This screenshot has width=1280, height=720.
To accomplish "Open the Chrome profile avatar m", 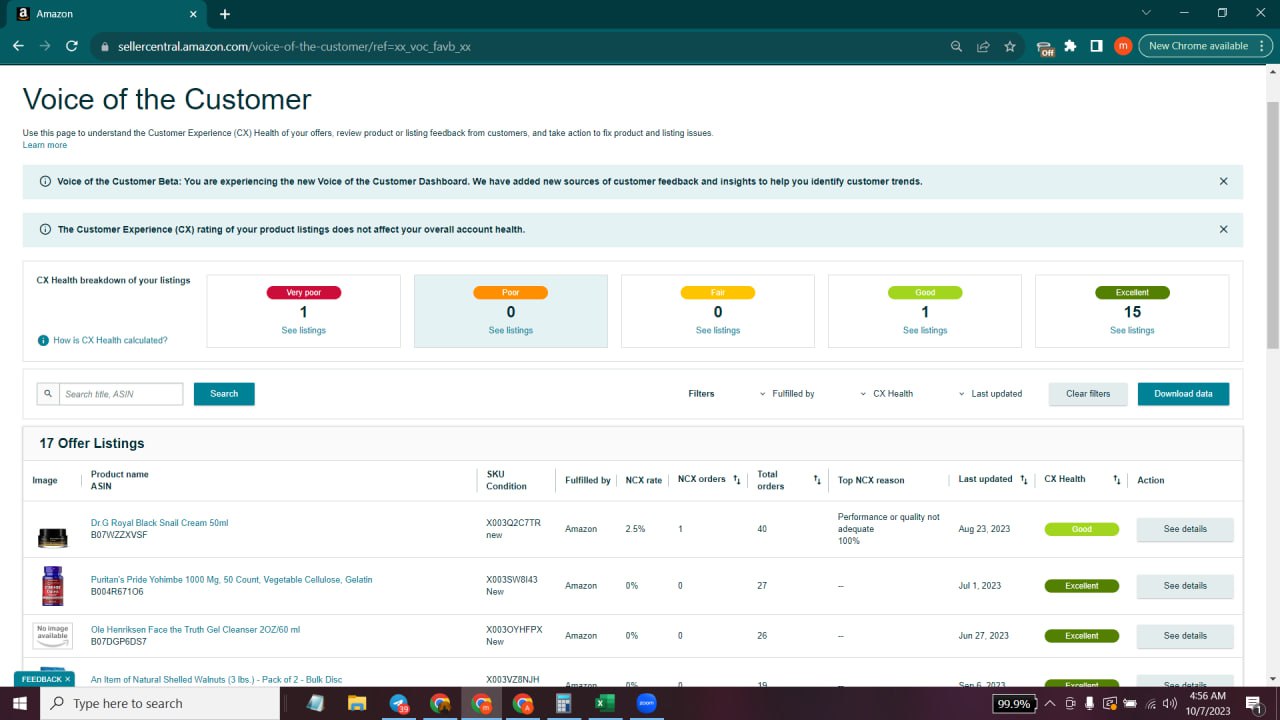I will click(1123, 46).
